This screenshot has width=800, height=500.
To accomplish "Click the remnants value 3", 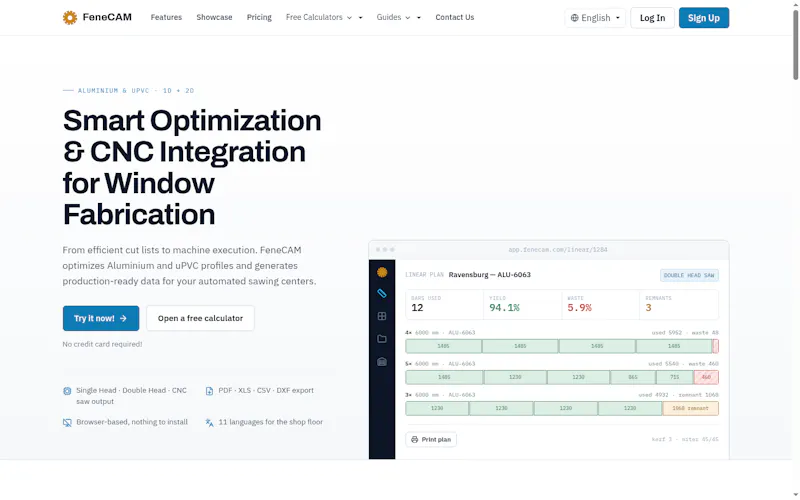I will pos(648,308).
